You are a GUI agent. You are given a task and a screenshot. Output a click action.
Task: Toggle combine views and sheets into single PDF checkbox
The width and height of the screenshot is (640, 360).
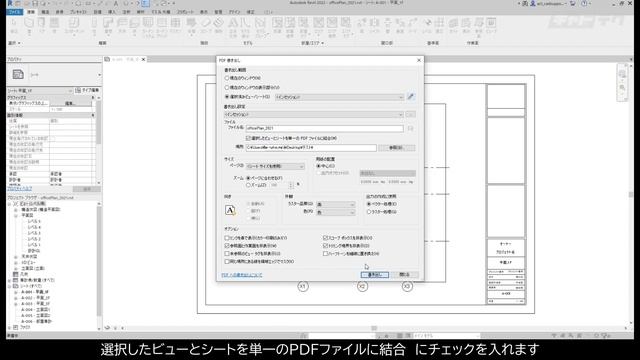tap(248, 138)
